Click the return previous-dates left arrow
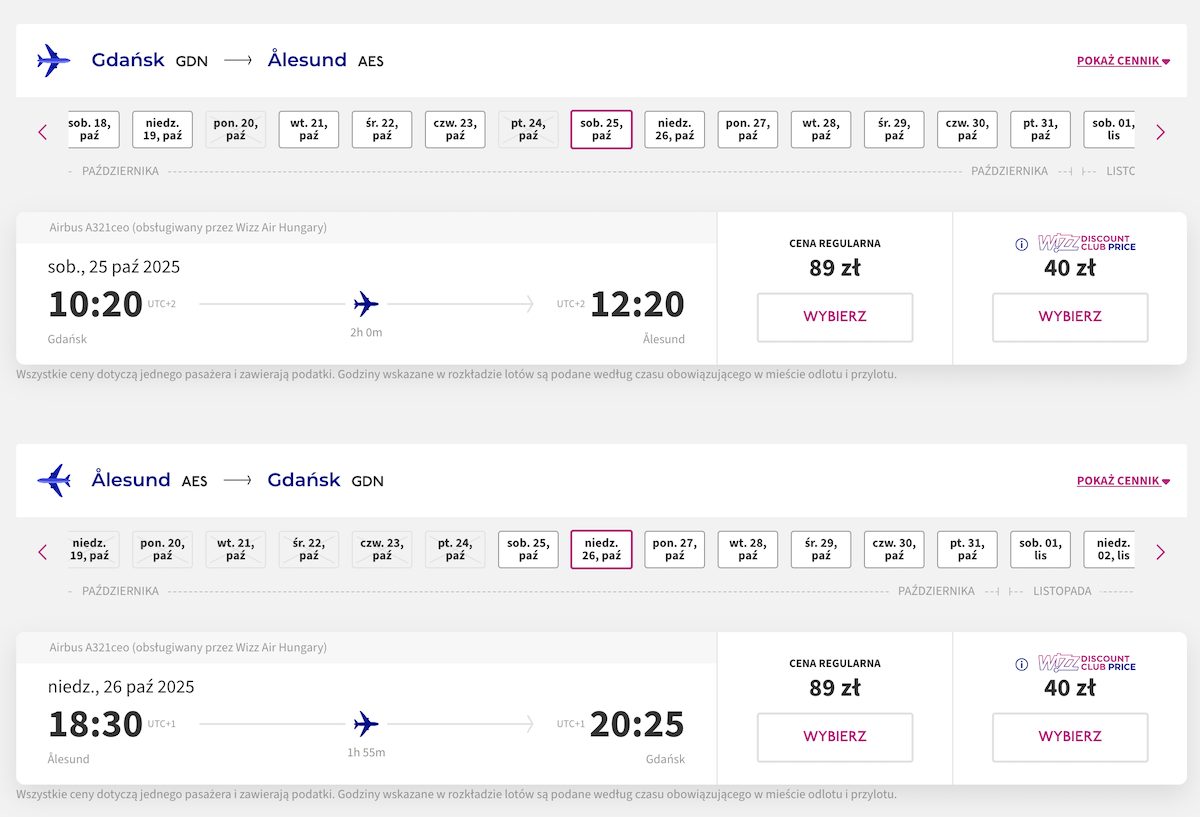The width and height of the screenshot is (1200, 817). tap(42, 551)
